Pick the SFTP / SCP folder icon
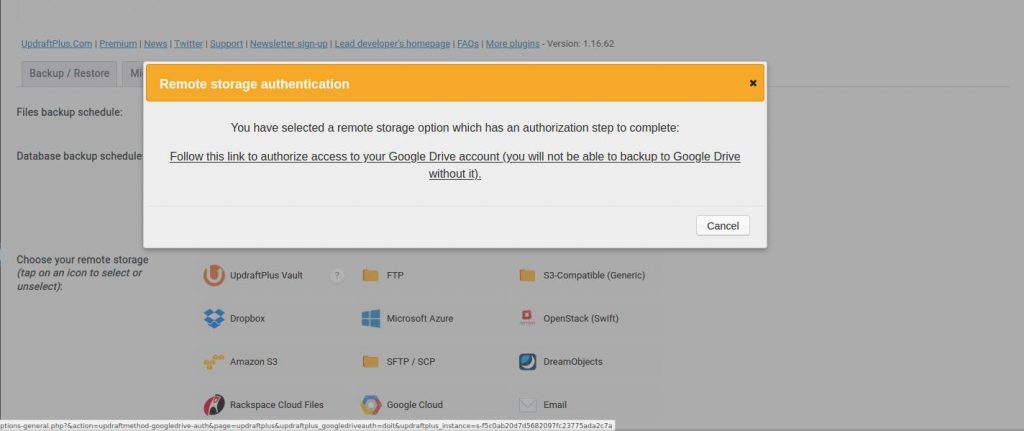 point(370,362)
